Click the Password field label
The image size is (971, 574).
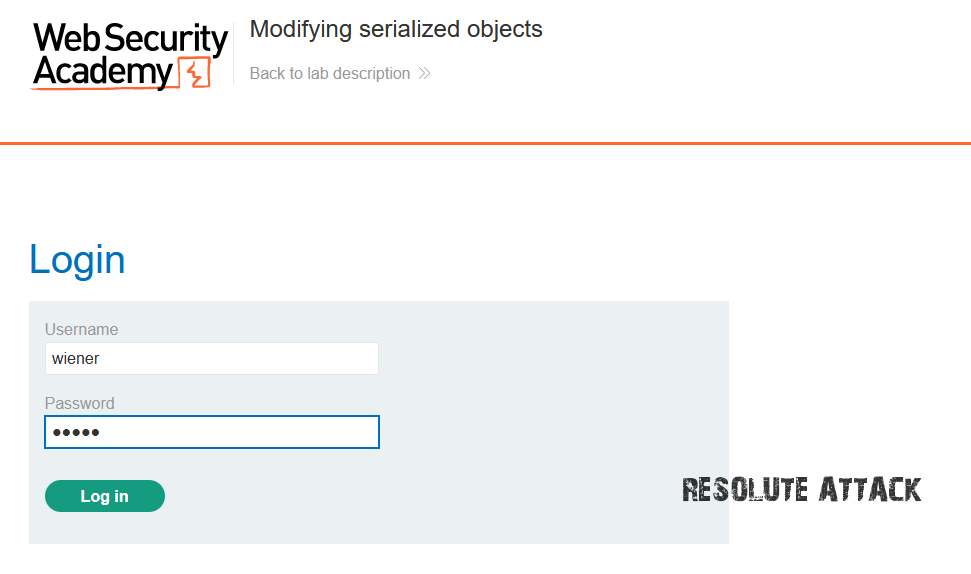coord(79,403)
